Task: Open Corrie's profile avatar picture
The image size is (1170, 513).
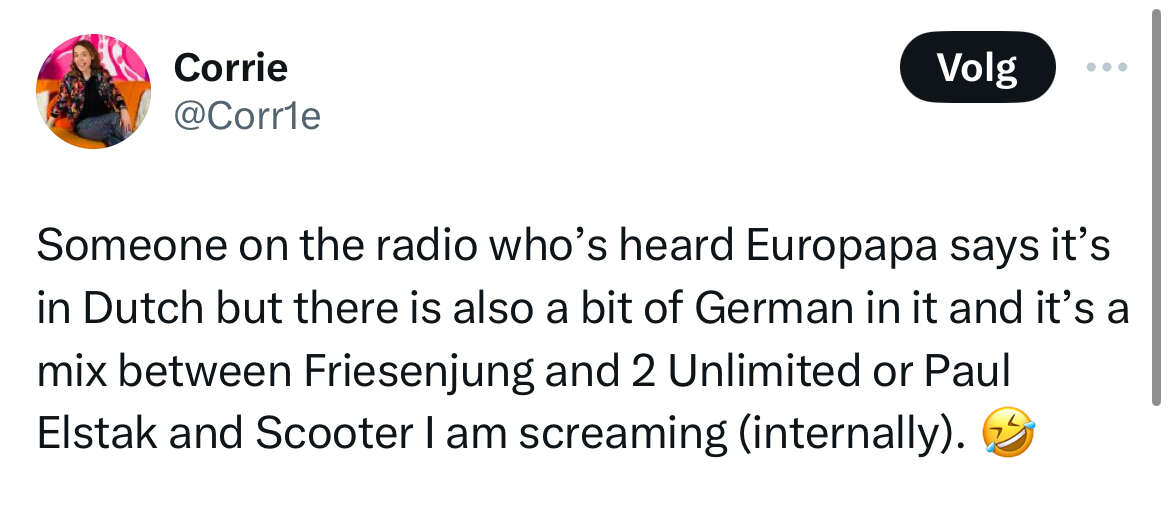Action: (93, 92)
